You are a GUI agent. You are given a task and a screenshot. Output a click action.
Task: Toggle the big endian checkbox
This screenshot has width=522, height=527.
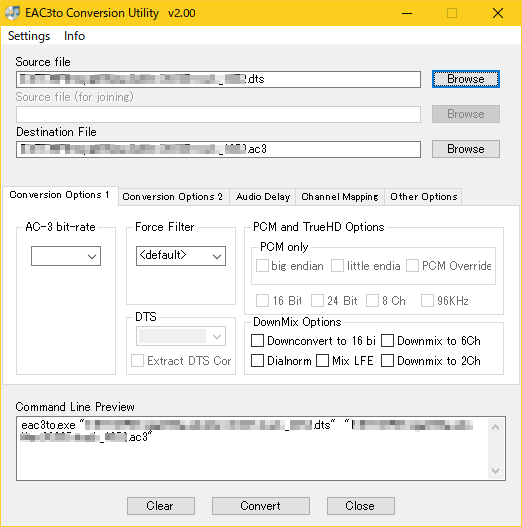262,266
